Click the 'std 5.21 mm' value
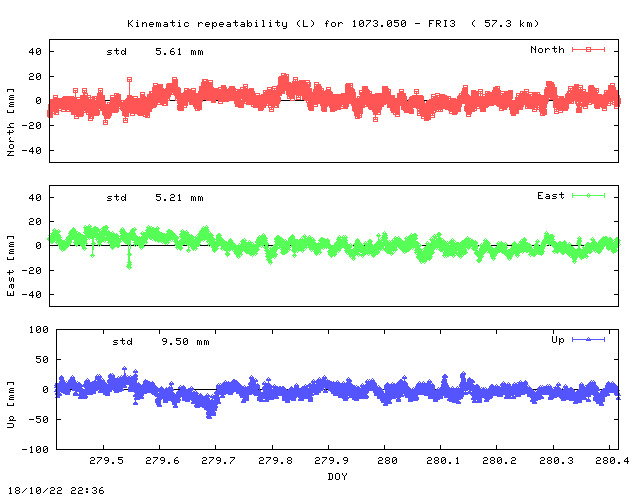Image resolution: width=640 pixels, height=496 pixels. (x=155, y=198)
